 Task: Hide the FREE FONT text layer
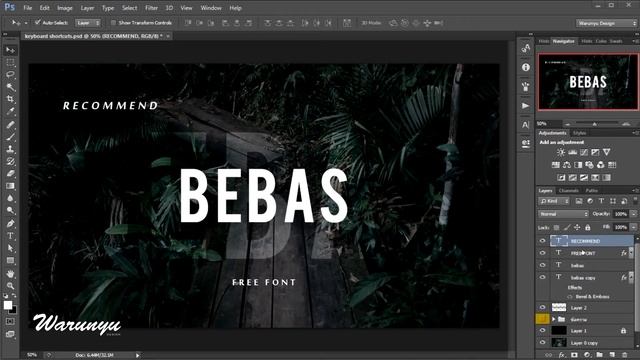coord(542,253)
